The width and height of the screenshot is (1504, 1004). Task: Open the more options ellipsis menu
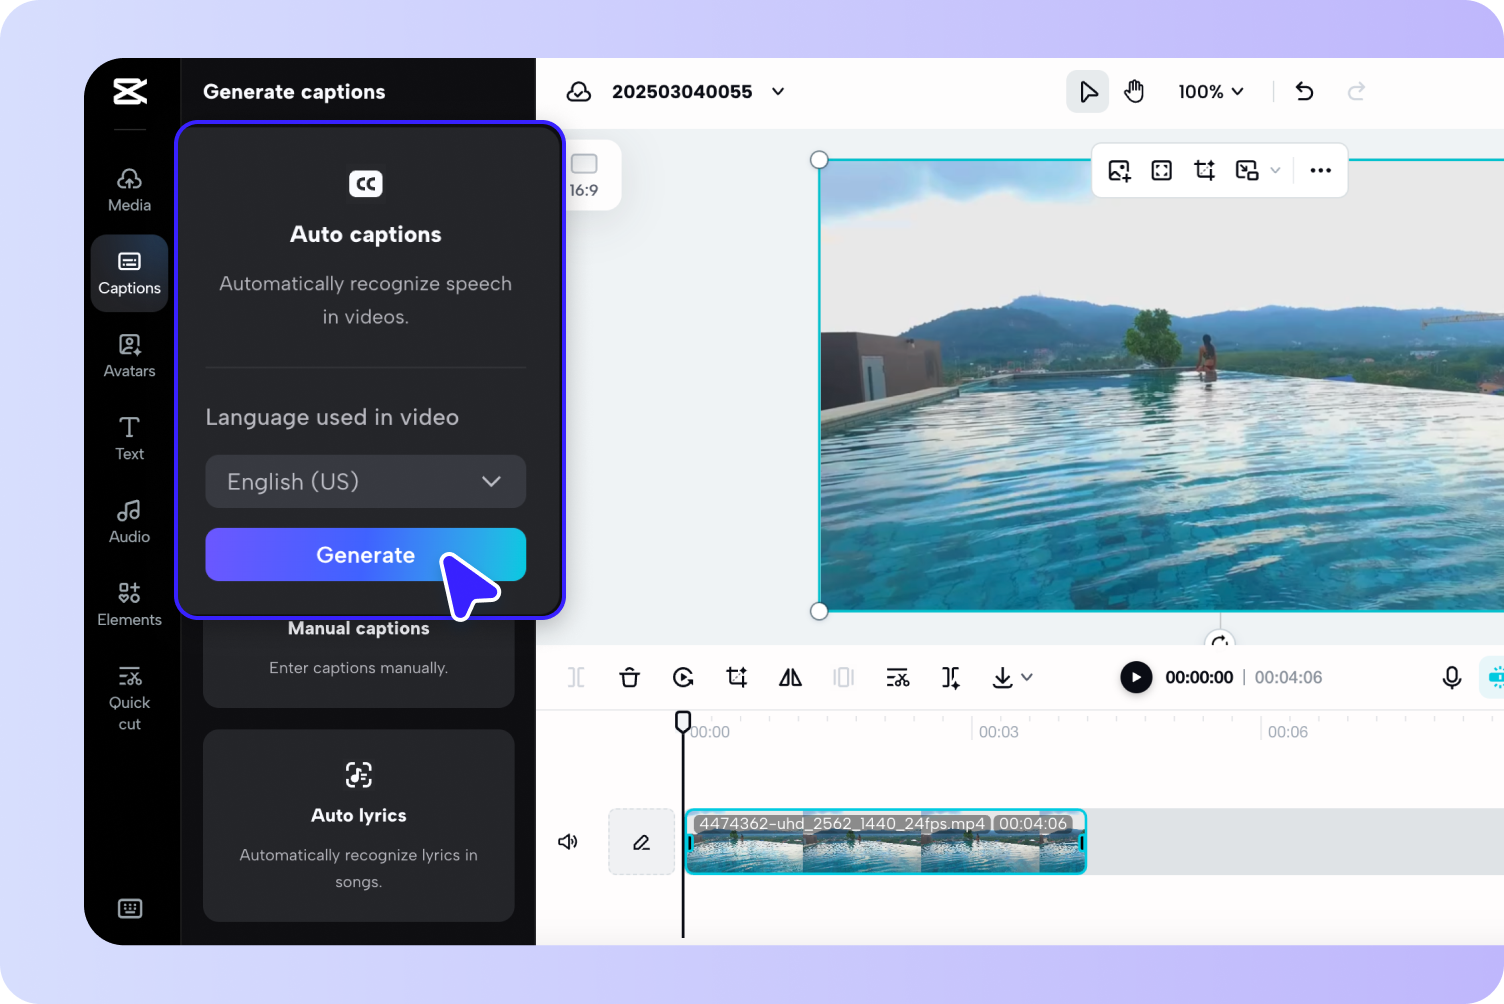1320,170
